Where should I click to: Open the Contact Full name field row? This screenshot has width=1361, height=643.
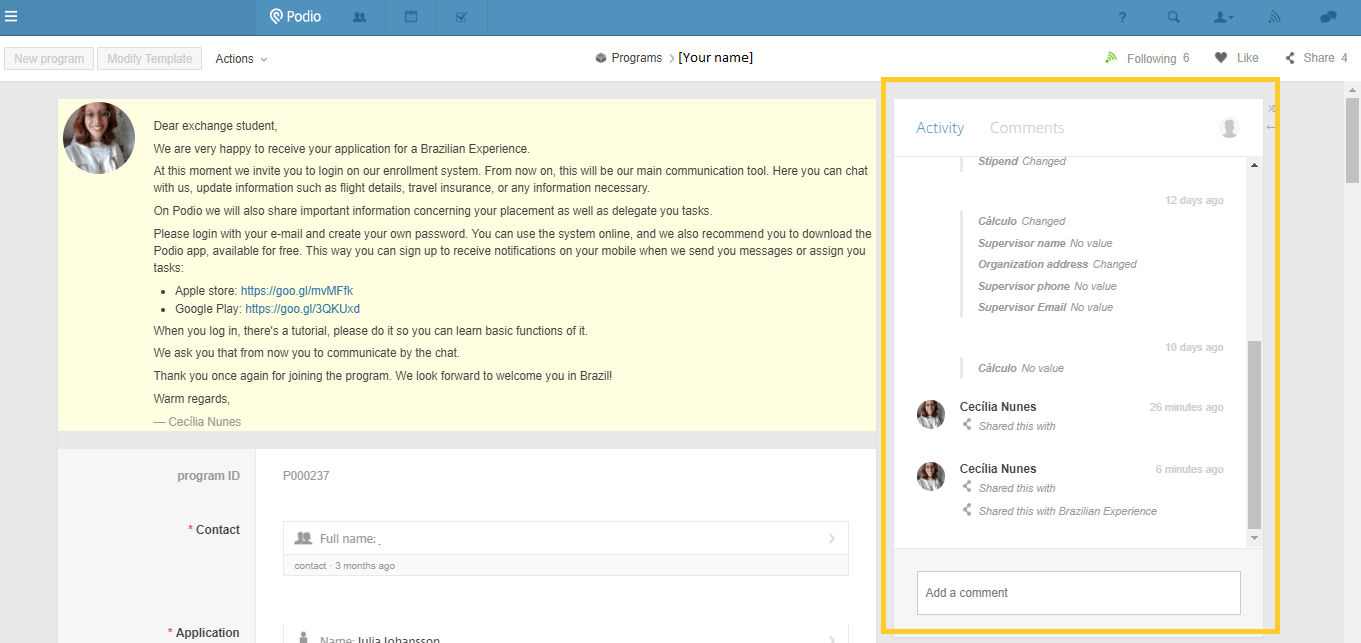click(x=566, y=538)
